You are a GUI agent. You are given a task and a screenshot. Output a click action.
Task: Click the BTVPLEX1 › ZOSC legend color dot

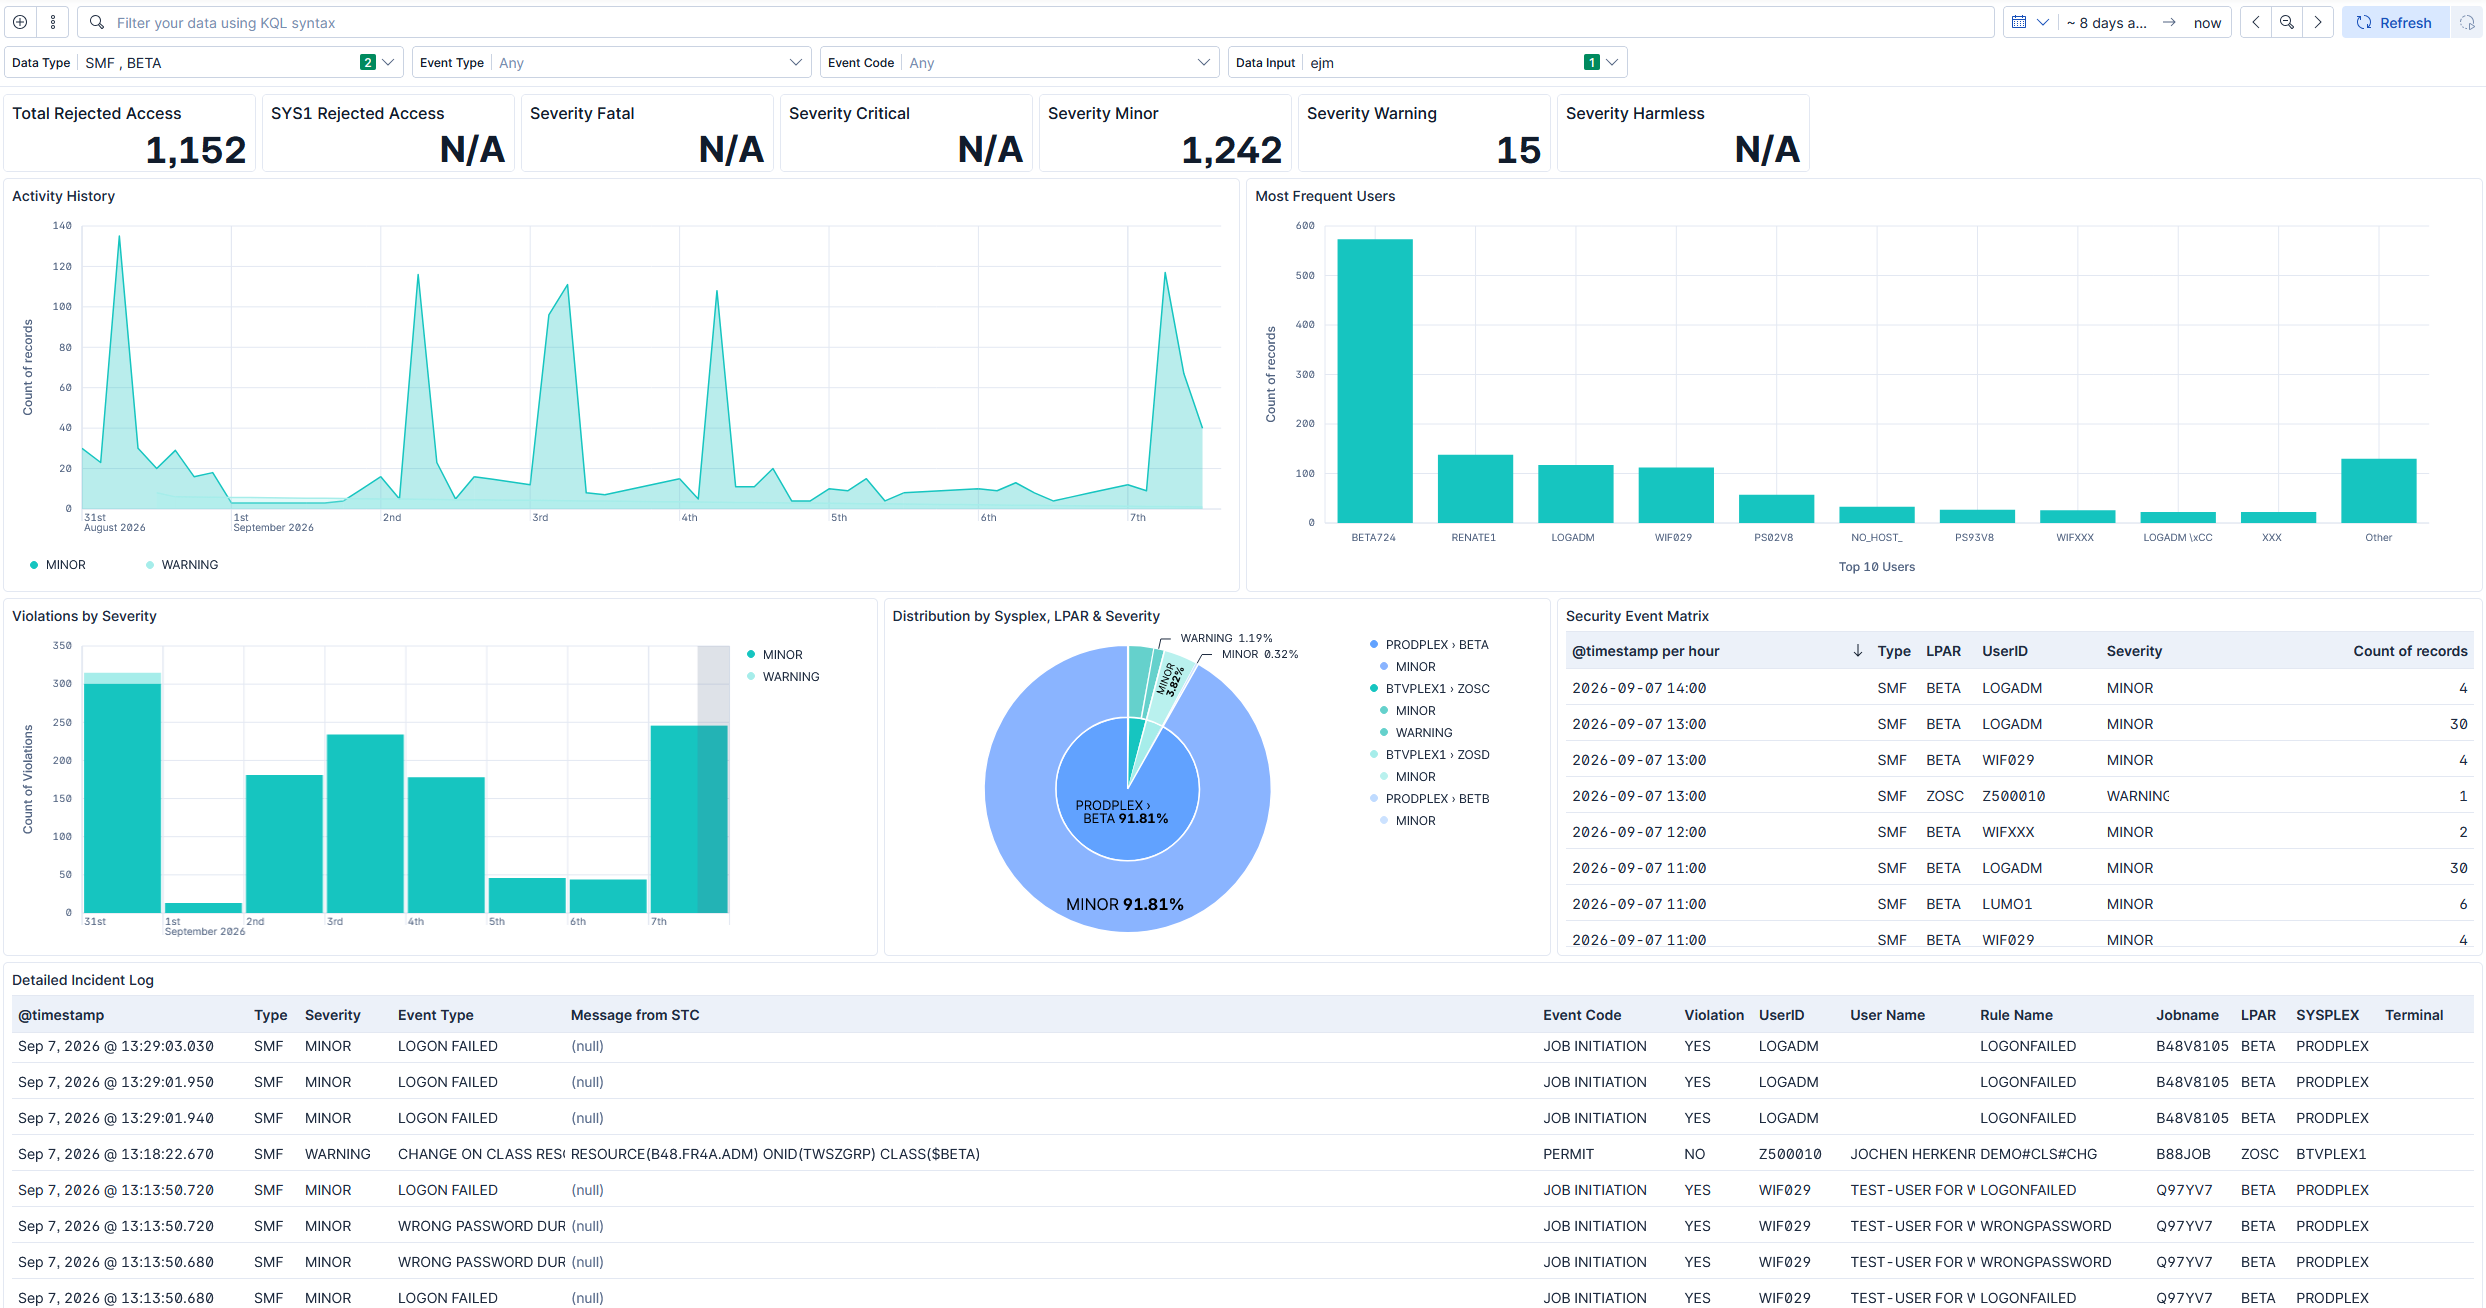coord(1374,689)
